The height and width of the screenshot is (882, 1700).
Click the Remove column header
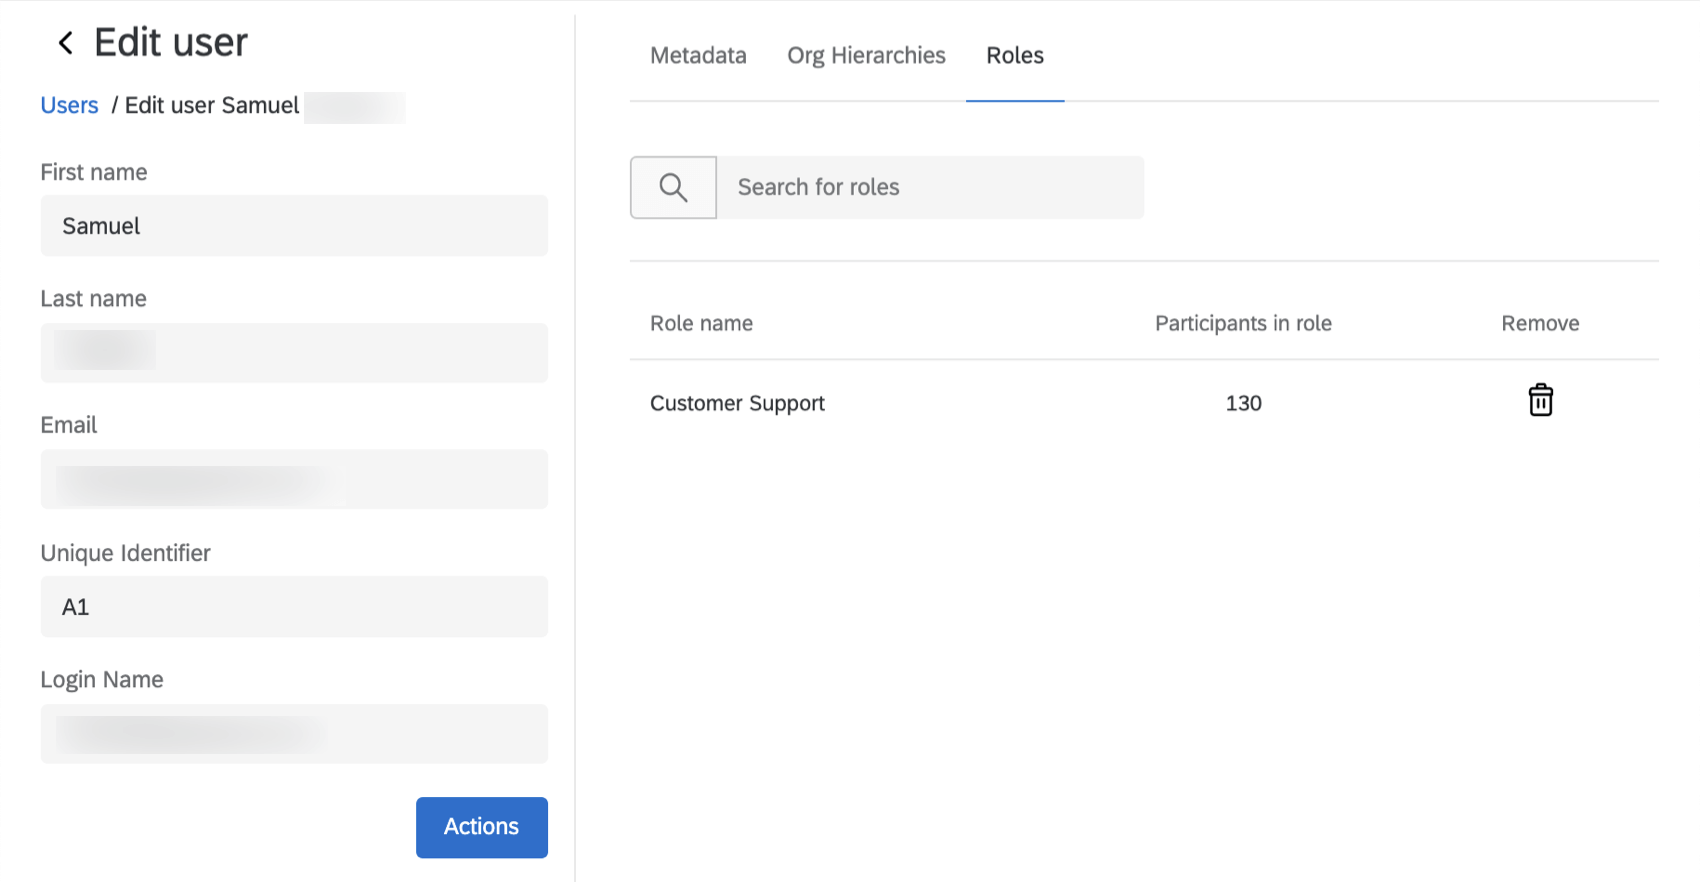(x=1540, y=324)
